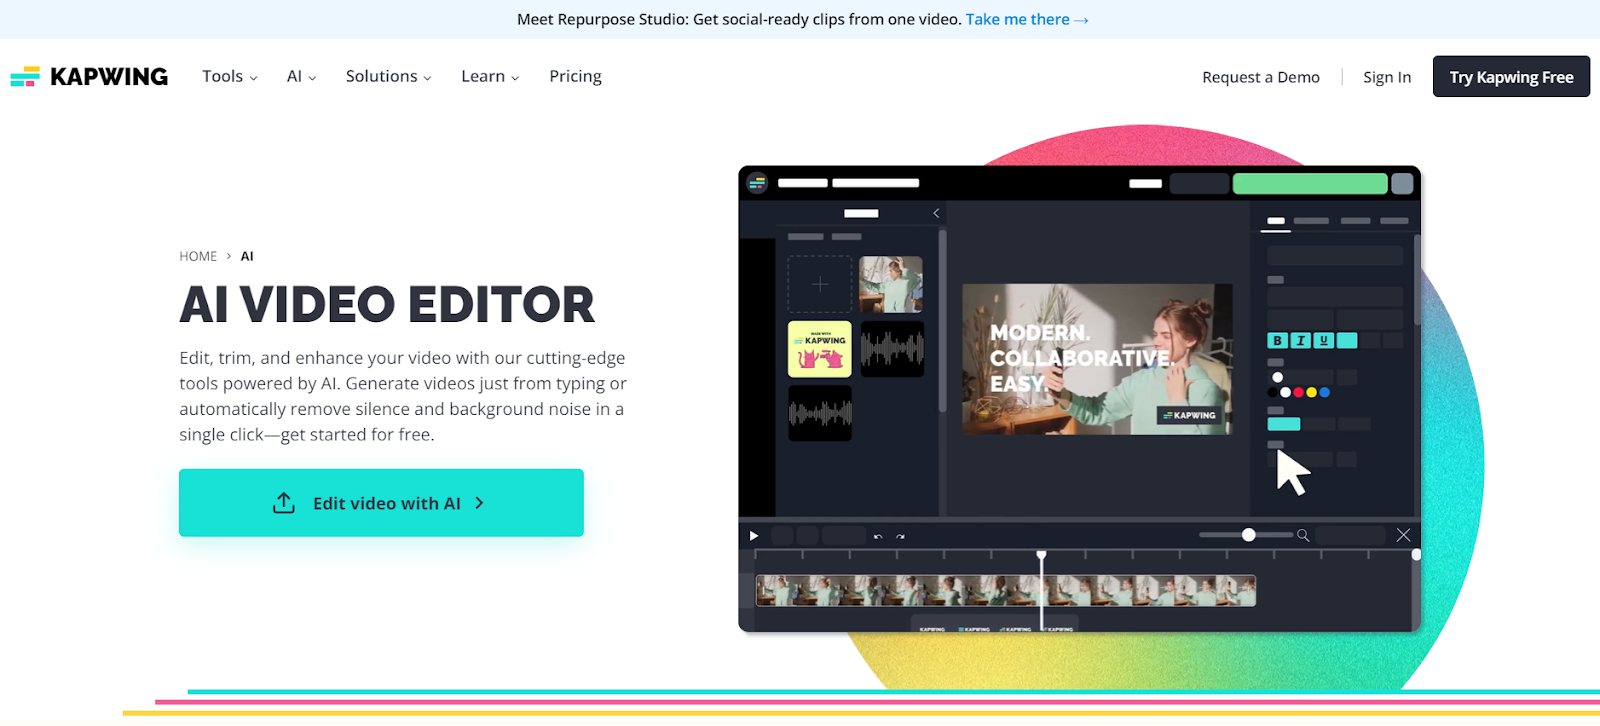This screenshot has height=726, width=1600.
Task: Expand the AI navigation menu
Action: (301, 77)
